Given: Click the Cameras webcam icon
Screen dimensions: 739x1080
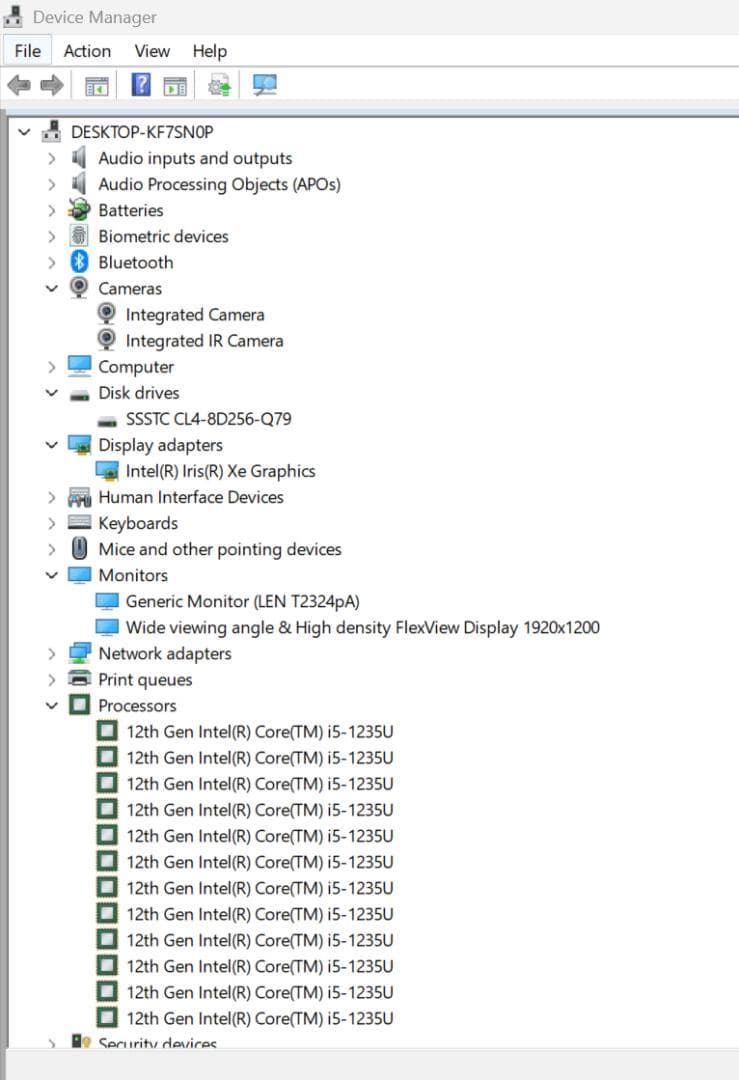Looking at the screenshot, I should pos(79,288).
